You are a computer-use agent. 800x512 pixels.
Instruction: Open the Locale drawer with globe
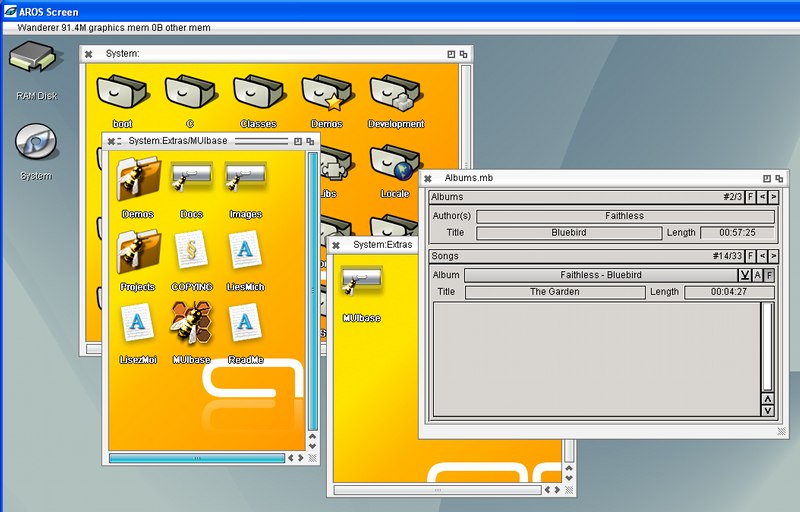pyautogui.click(x=394, y=164)
